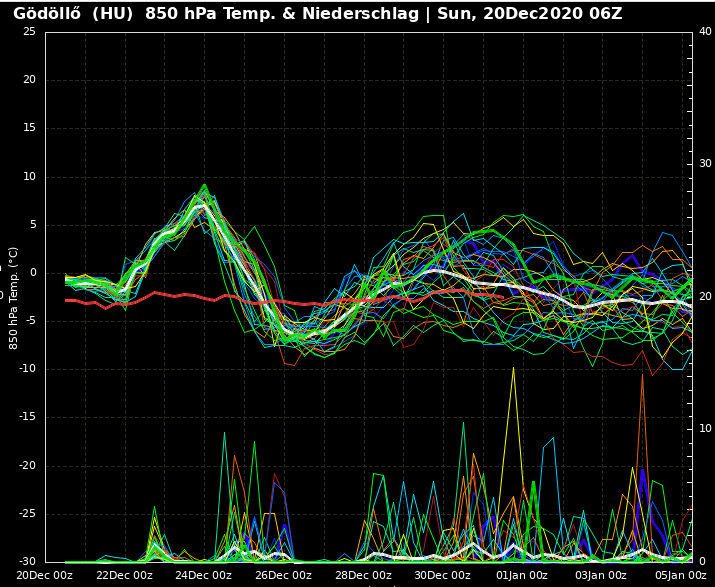Select the 22Dec 00z x-axis label

click(x=124, y=575)
